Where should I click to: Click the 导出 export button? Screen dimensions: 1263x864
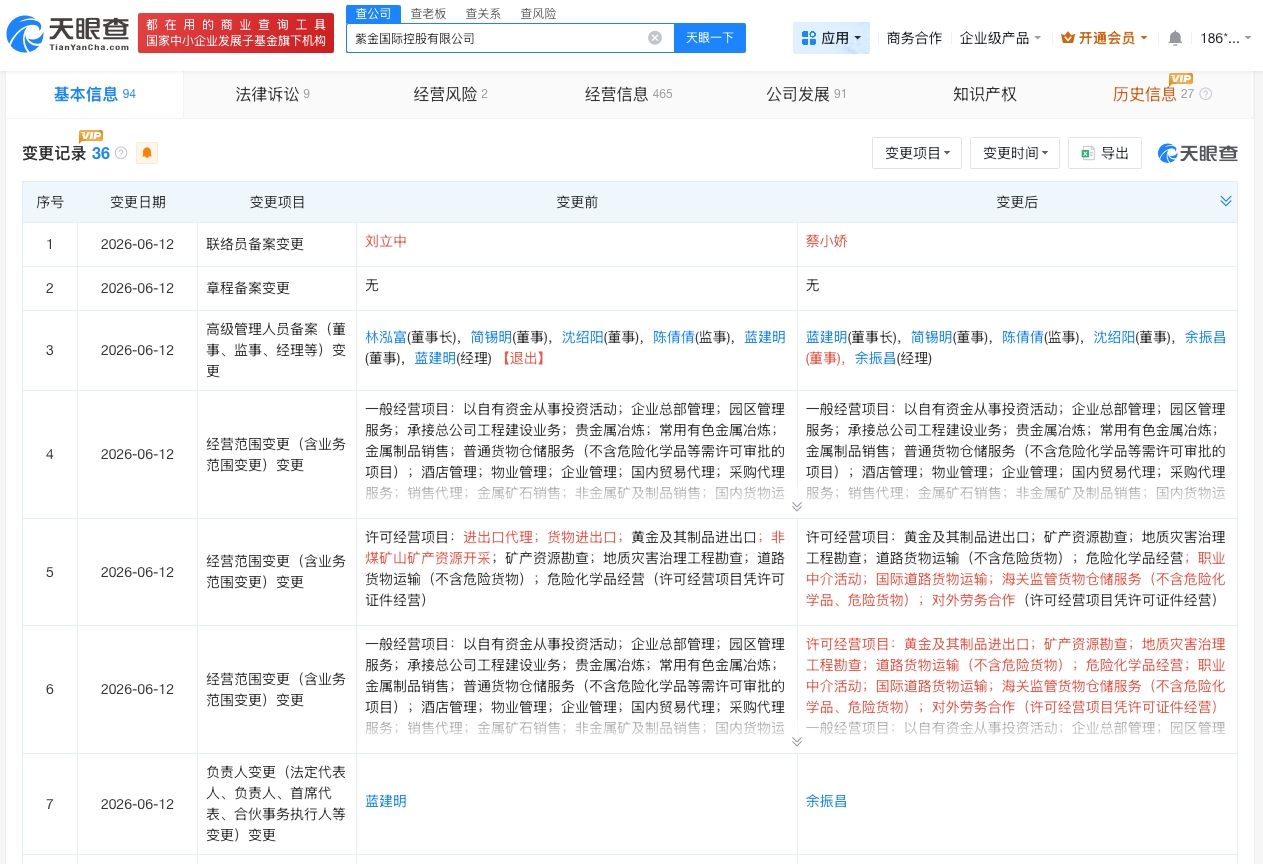point(1105,153)
